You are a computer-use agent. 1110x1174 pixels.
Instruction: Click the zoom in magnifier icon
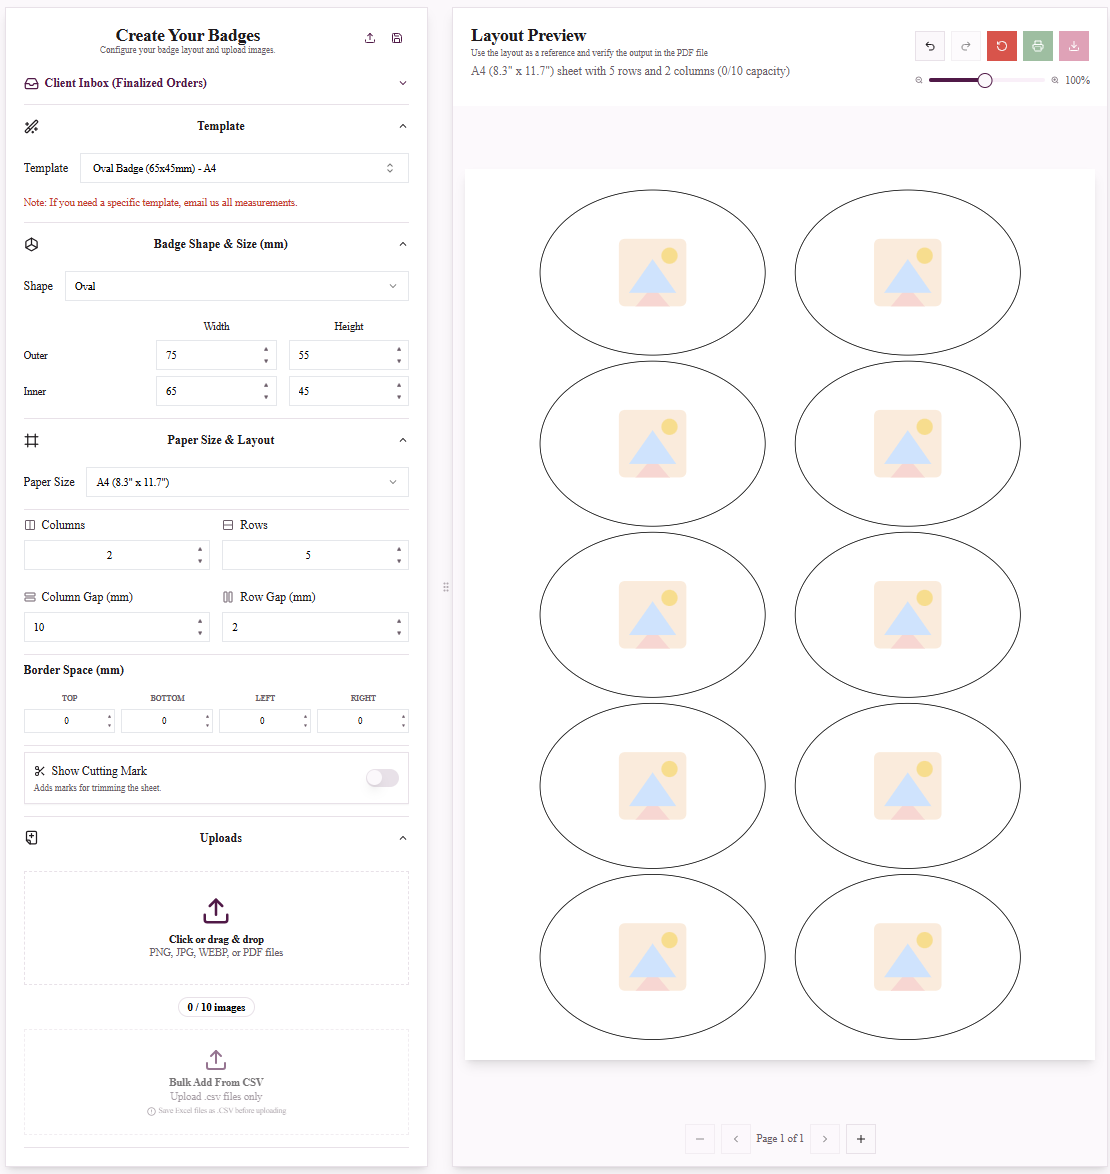point(1055,80)
